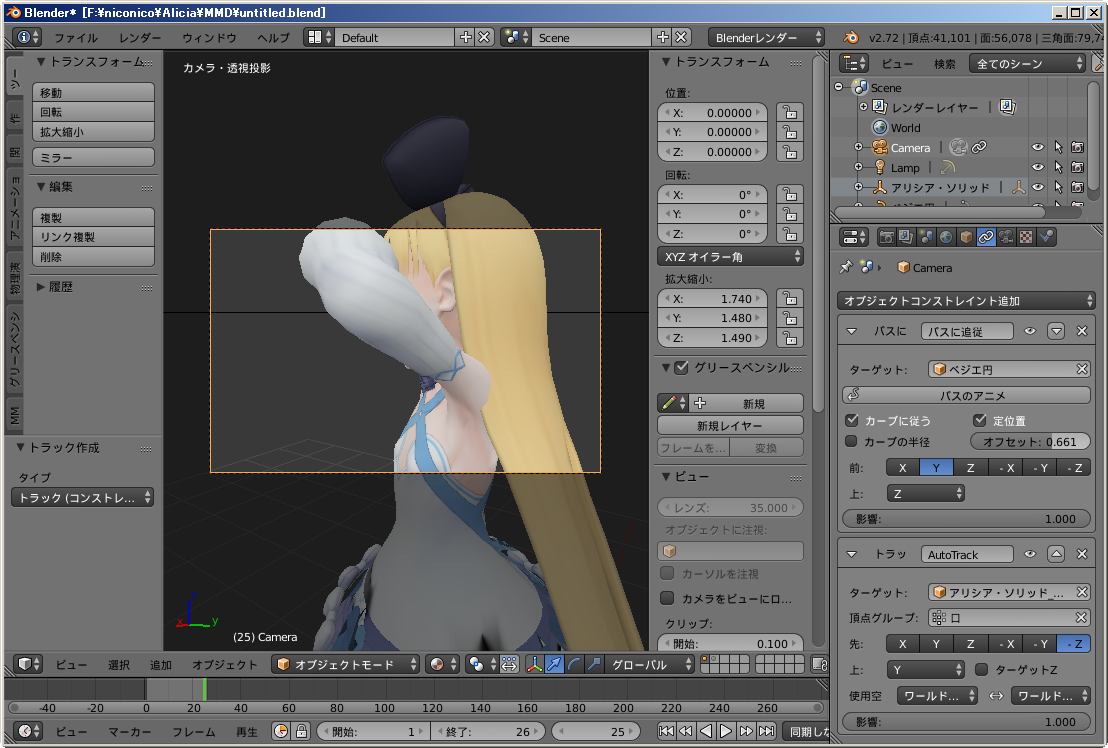Open the Render Layers properties tab

coord(906,237)
